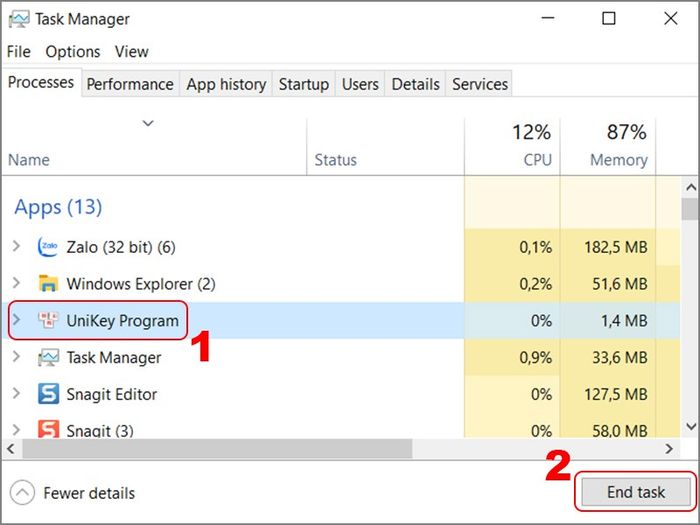Click the Task Manager process icon
The width and height of the screenshot is (700, 525).
pos(48,357)
